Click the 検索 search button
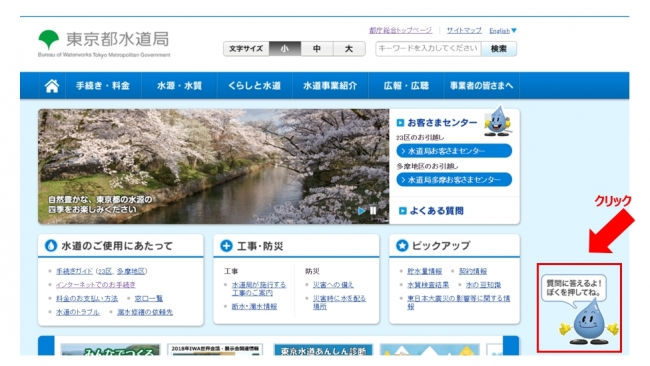Screen dimensions: 650x366 point(499,49)
